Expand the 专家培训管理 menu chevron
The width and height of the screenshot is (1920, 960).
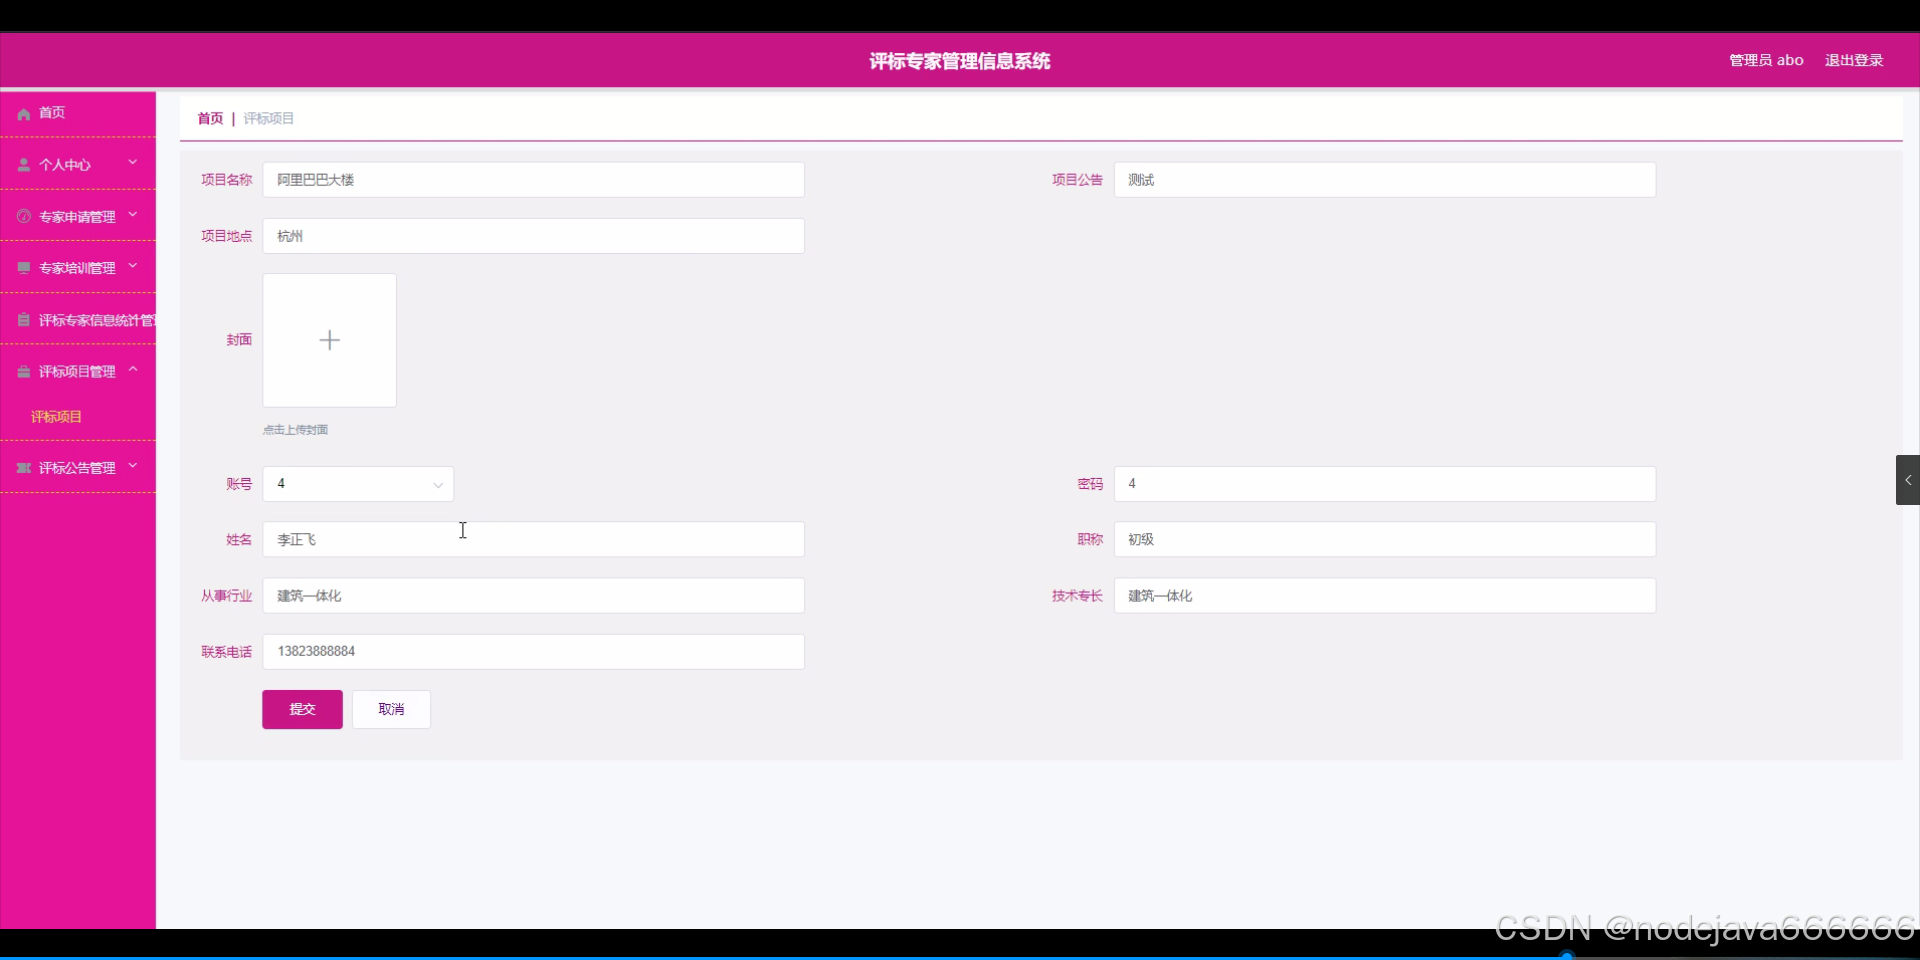133,267
